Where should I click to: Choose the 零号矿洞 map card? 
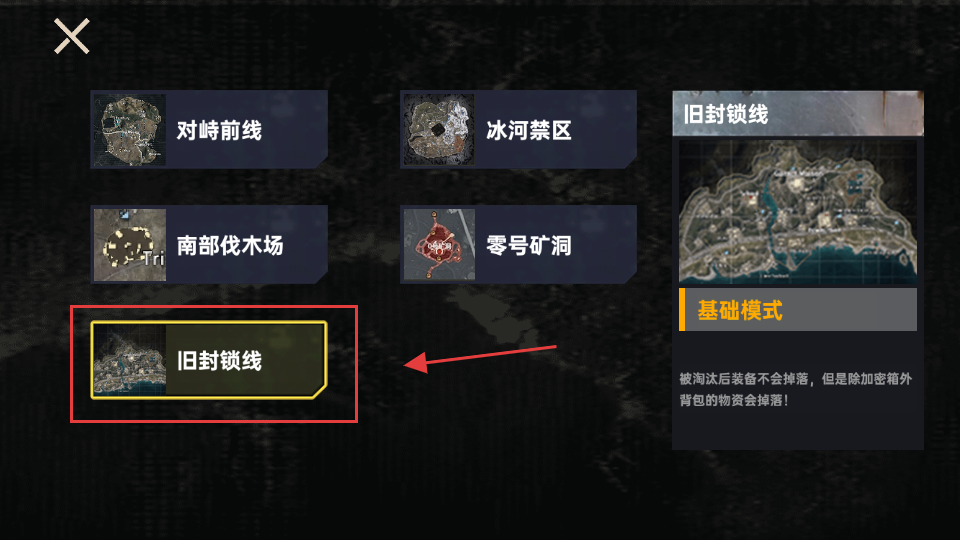(x=519, y=244)
